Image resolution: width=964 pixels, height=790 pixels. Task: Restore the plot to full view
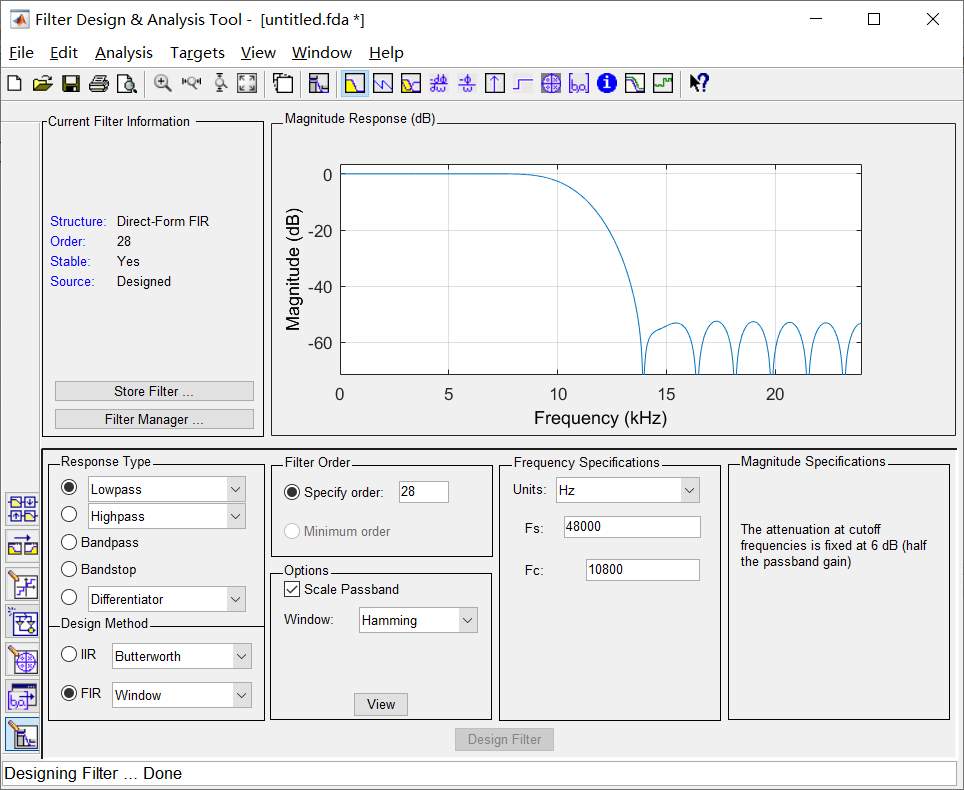[x=247, y=83]
